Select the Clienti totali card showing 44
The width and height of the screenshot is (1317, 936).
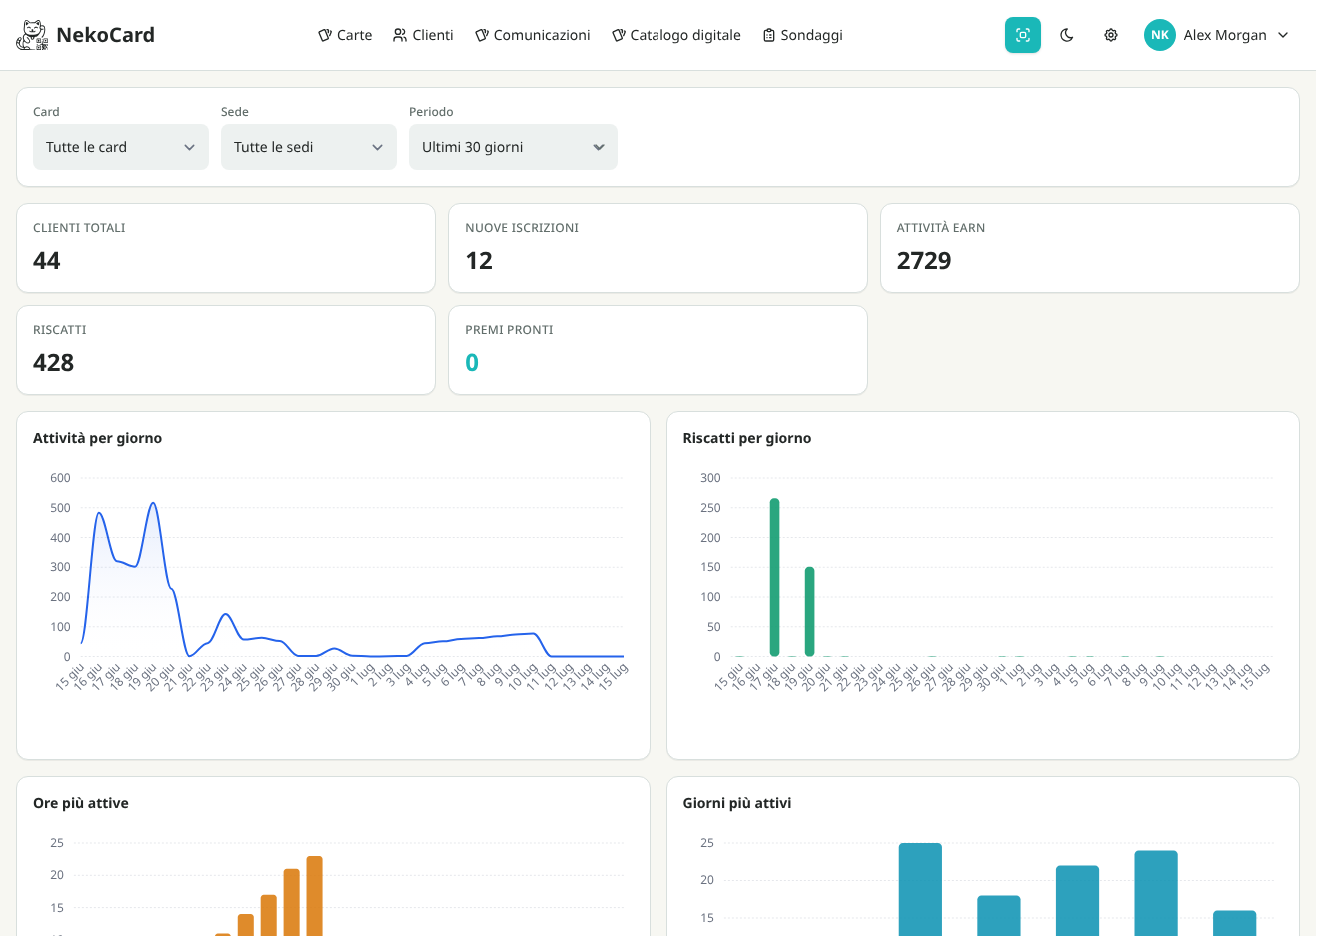(x=226, y=248)
